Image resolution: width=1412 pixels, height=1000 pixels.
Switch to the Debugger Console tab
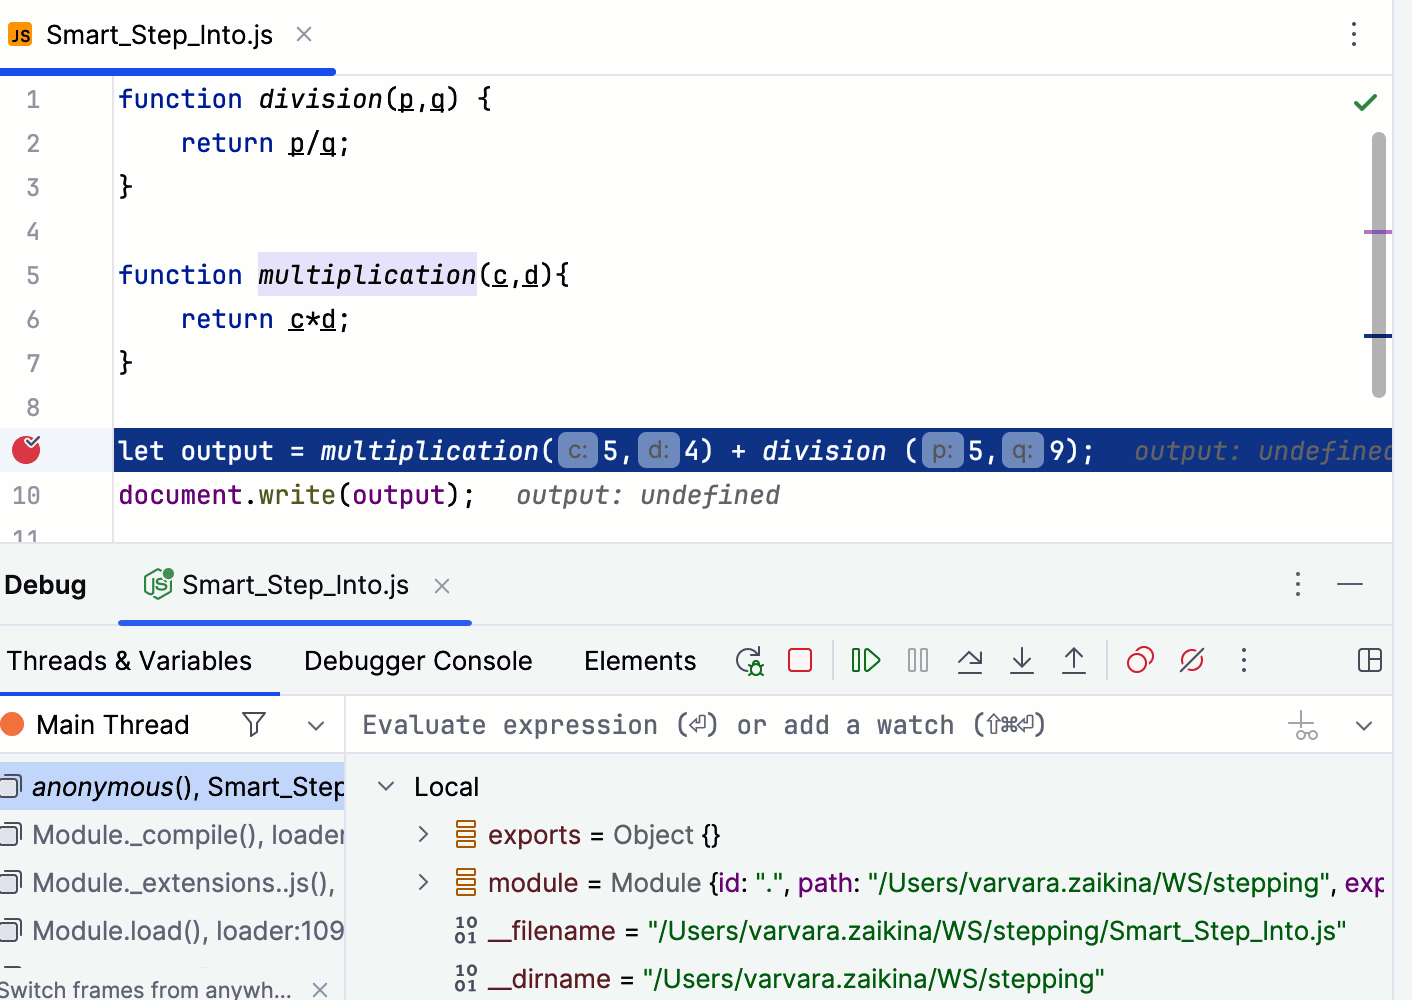tap(418, 660)
